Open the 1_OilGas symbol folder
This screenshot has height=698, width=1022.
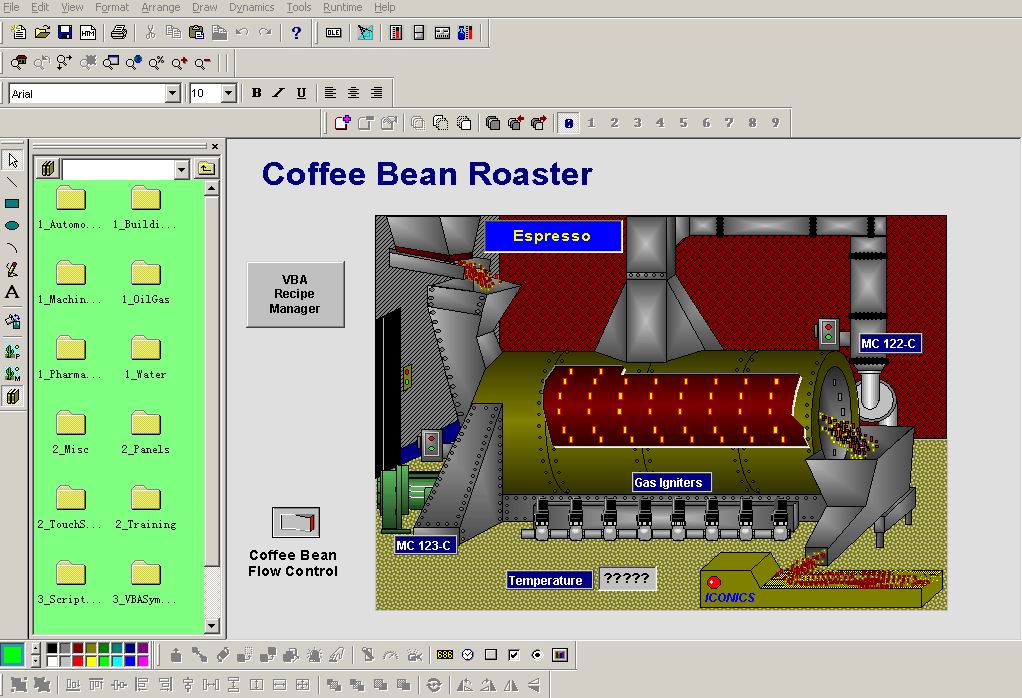(146, 281)
